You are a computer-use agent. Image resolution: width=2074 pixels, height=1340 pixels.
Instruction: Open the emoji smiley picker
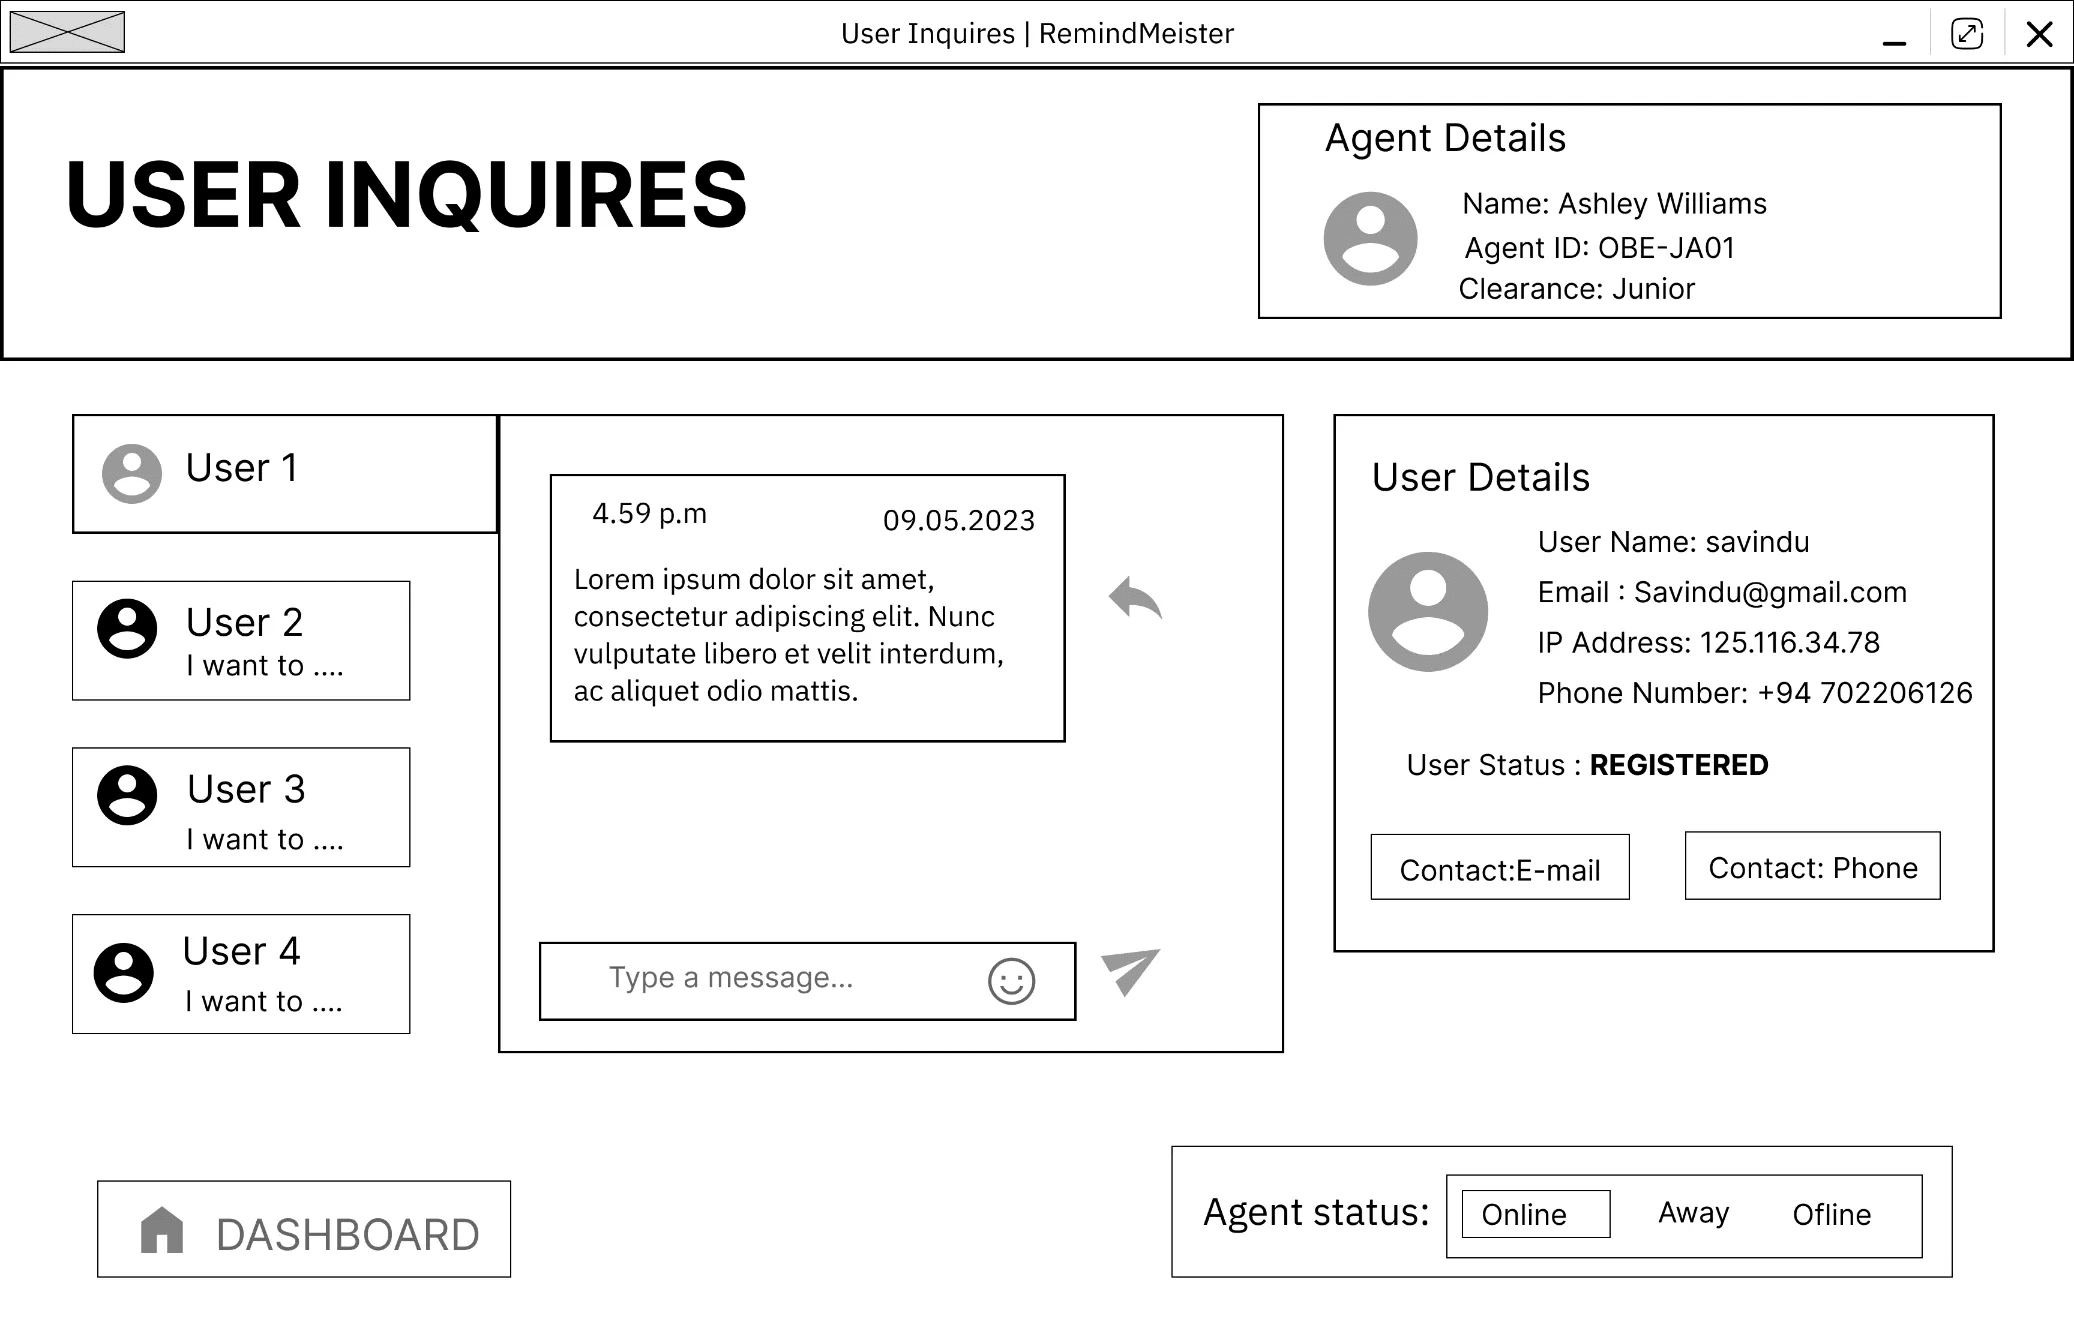click(x=1011, y=981)
